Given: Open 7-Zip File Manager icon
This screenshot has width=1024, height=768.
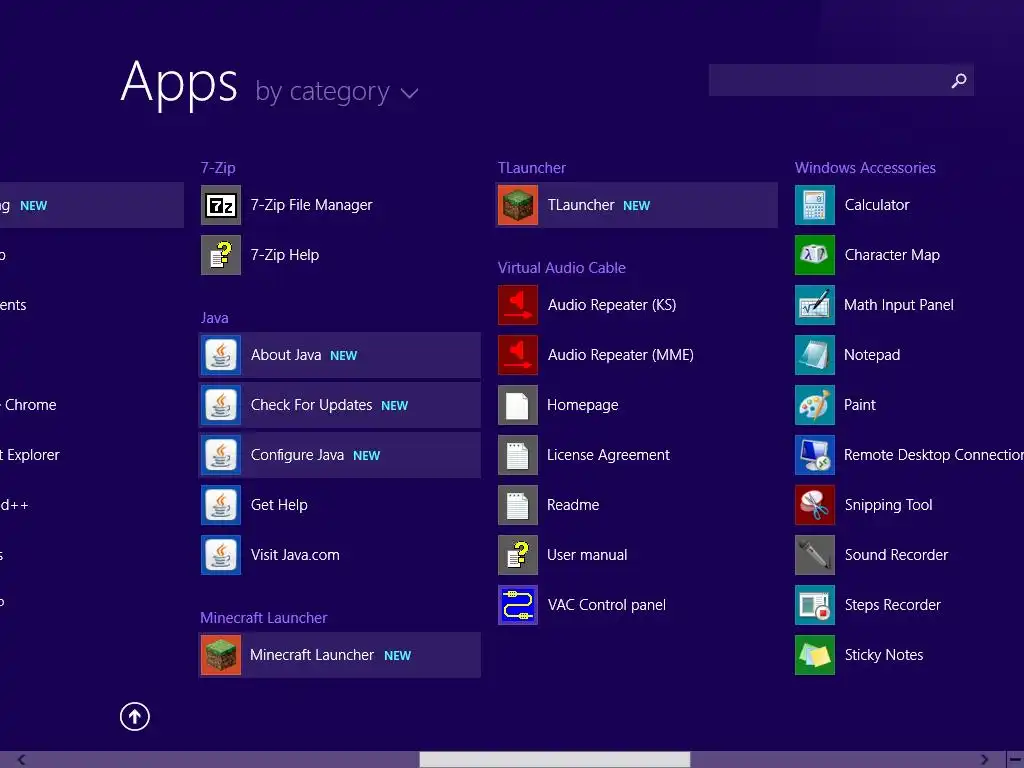Looking at the screenshot, I should click(221, 205).
